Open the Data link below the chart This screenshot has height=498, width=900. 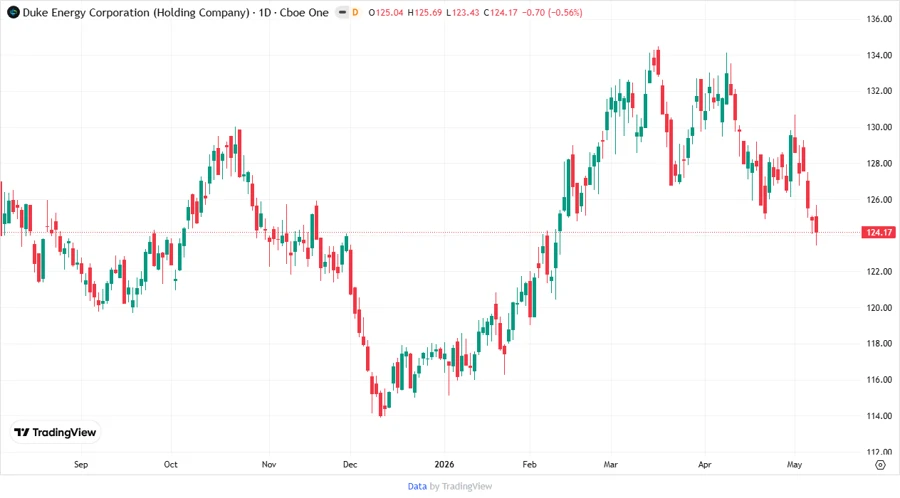(x=417, y=487)
